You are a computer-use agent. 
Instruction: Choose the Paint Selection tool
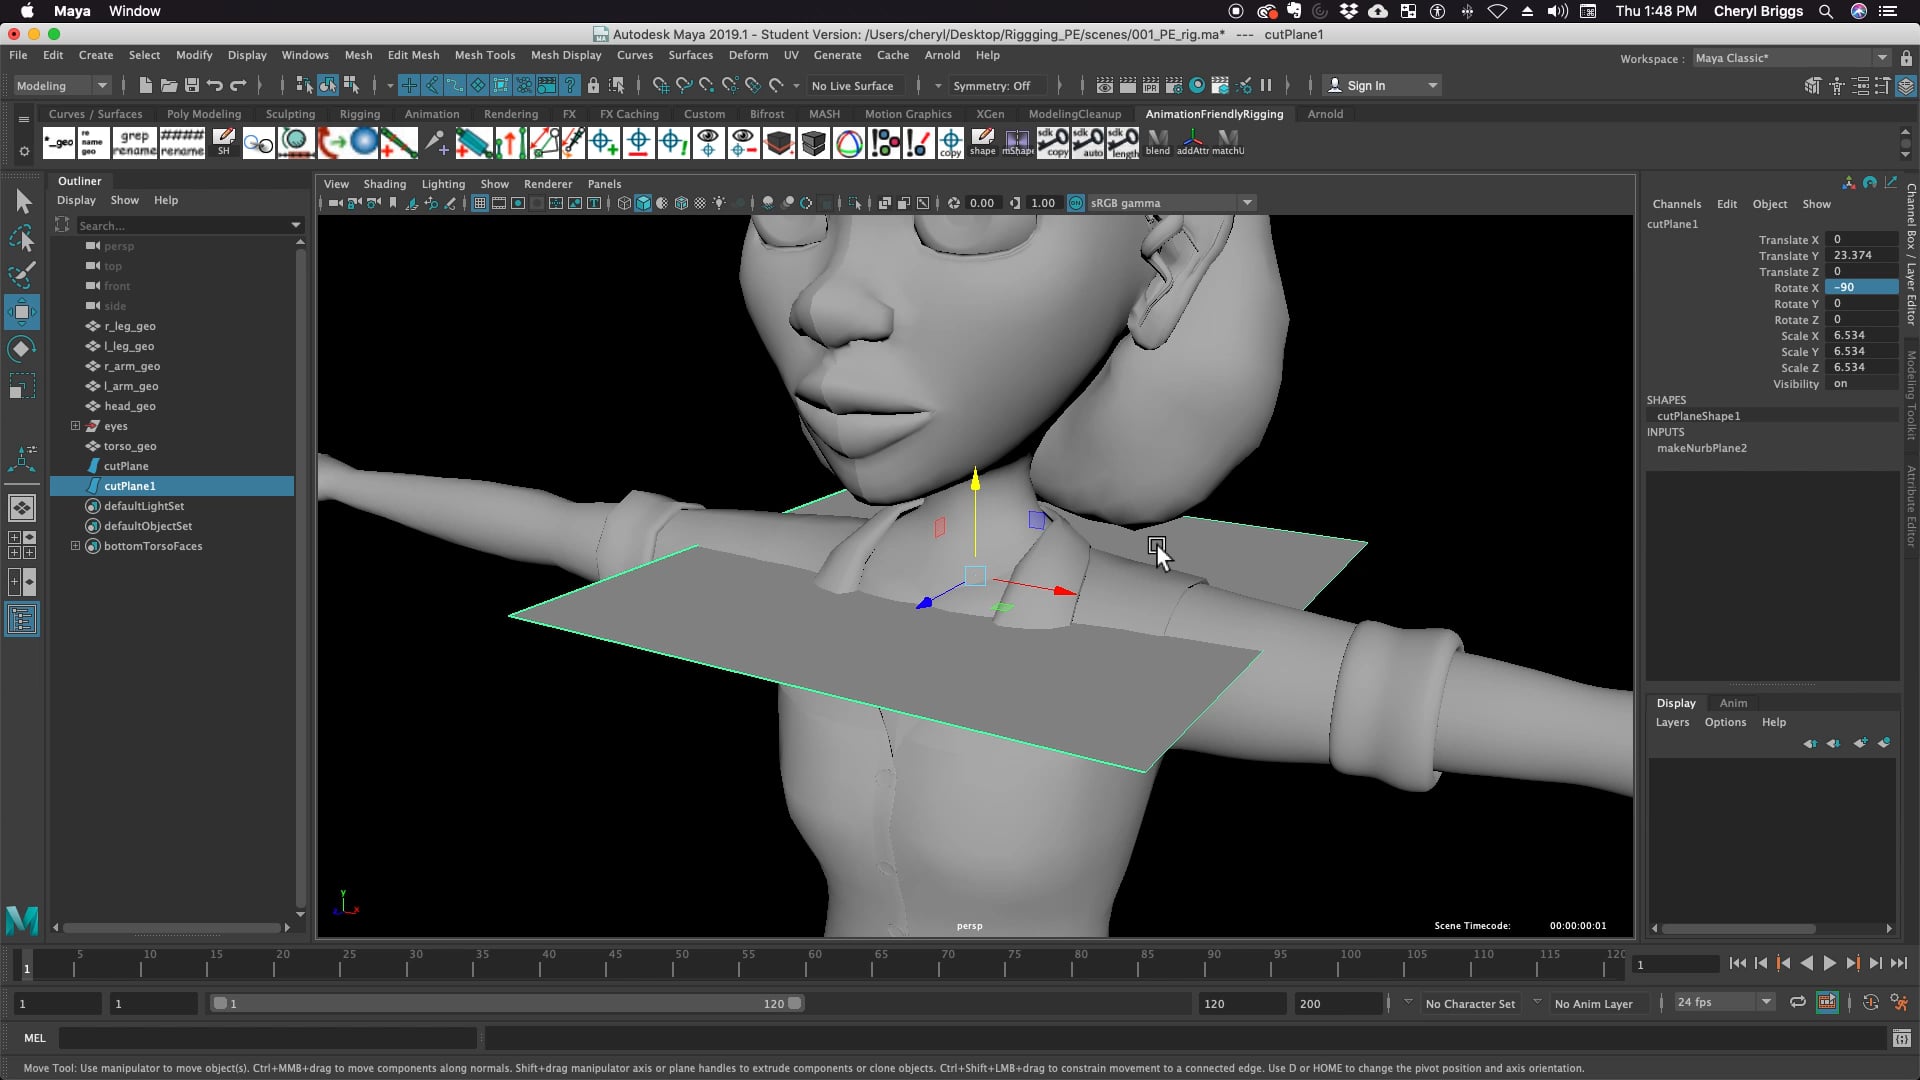click(22, 274)
